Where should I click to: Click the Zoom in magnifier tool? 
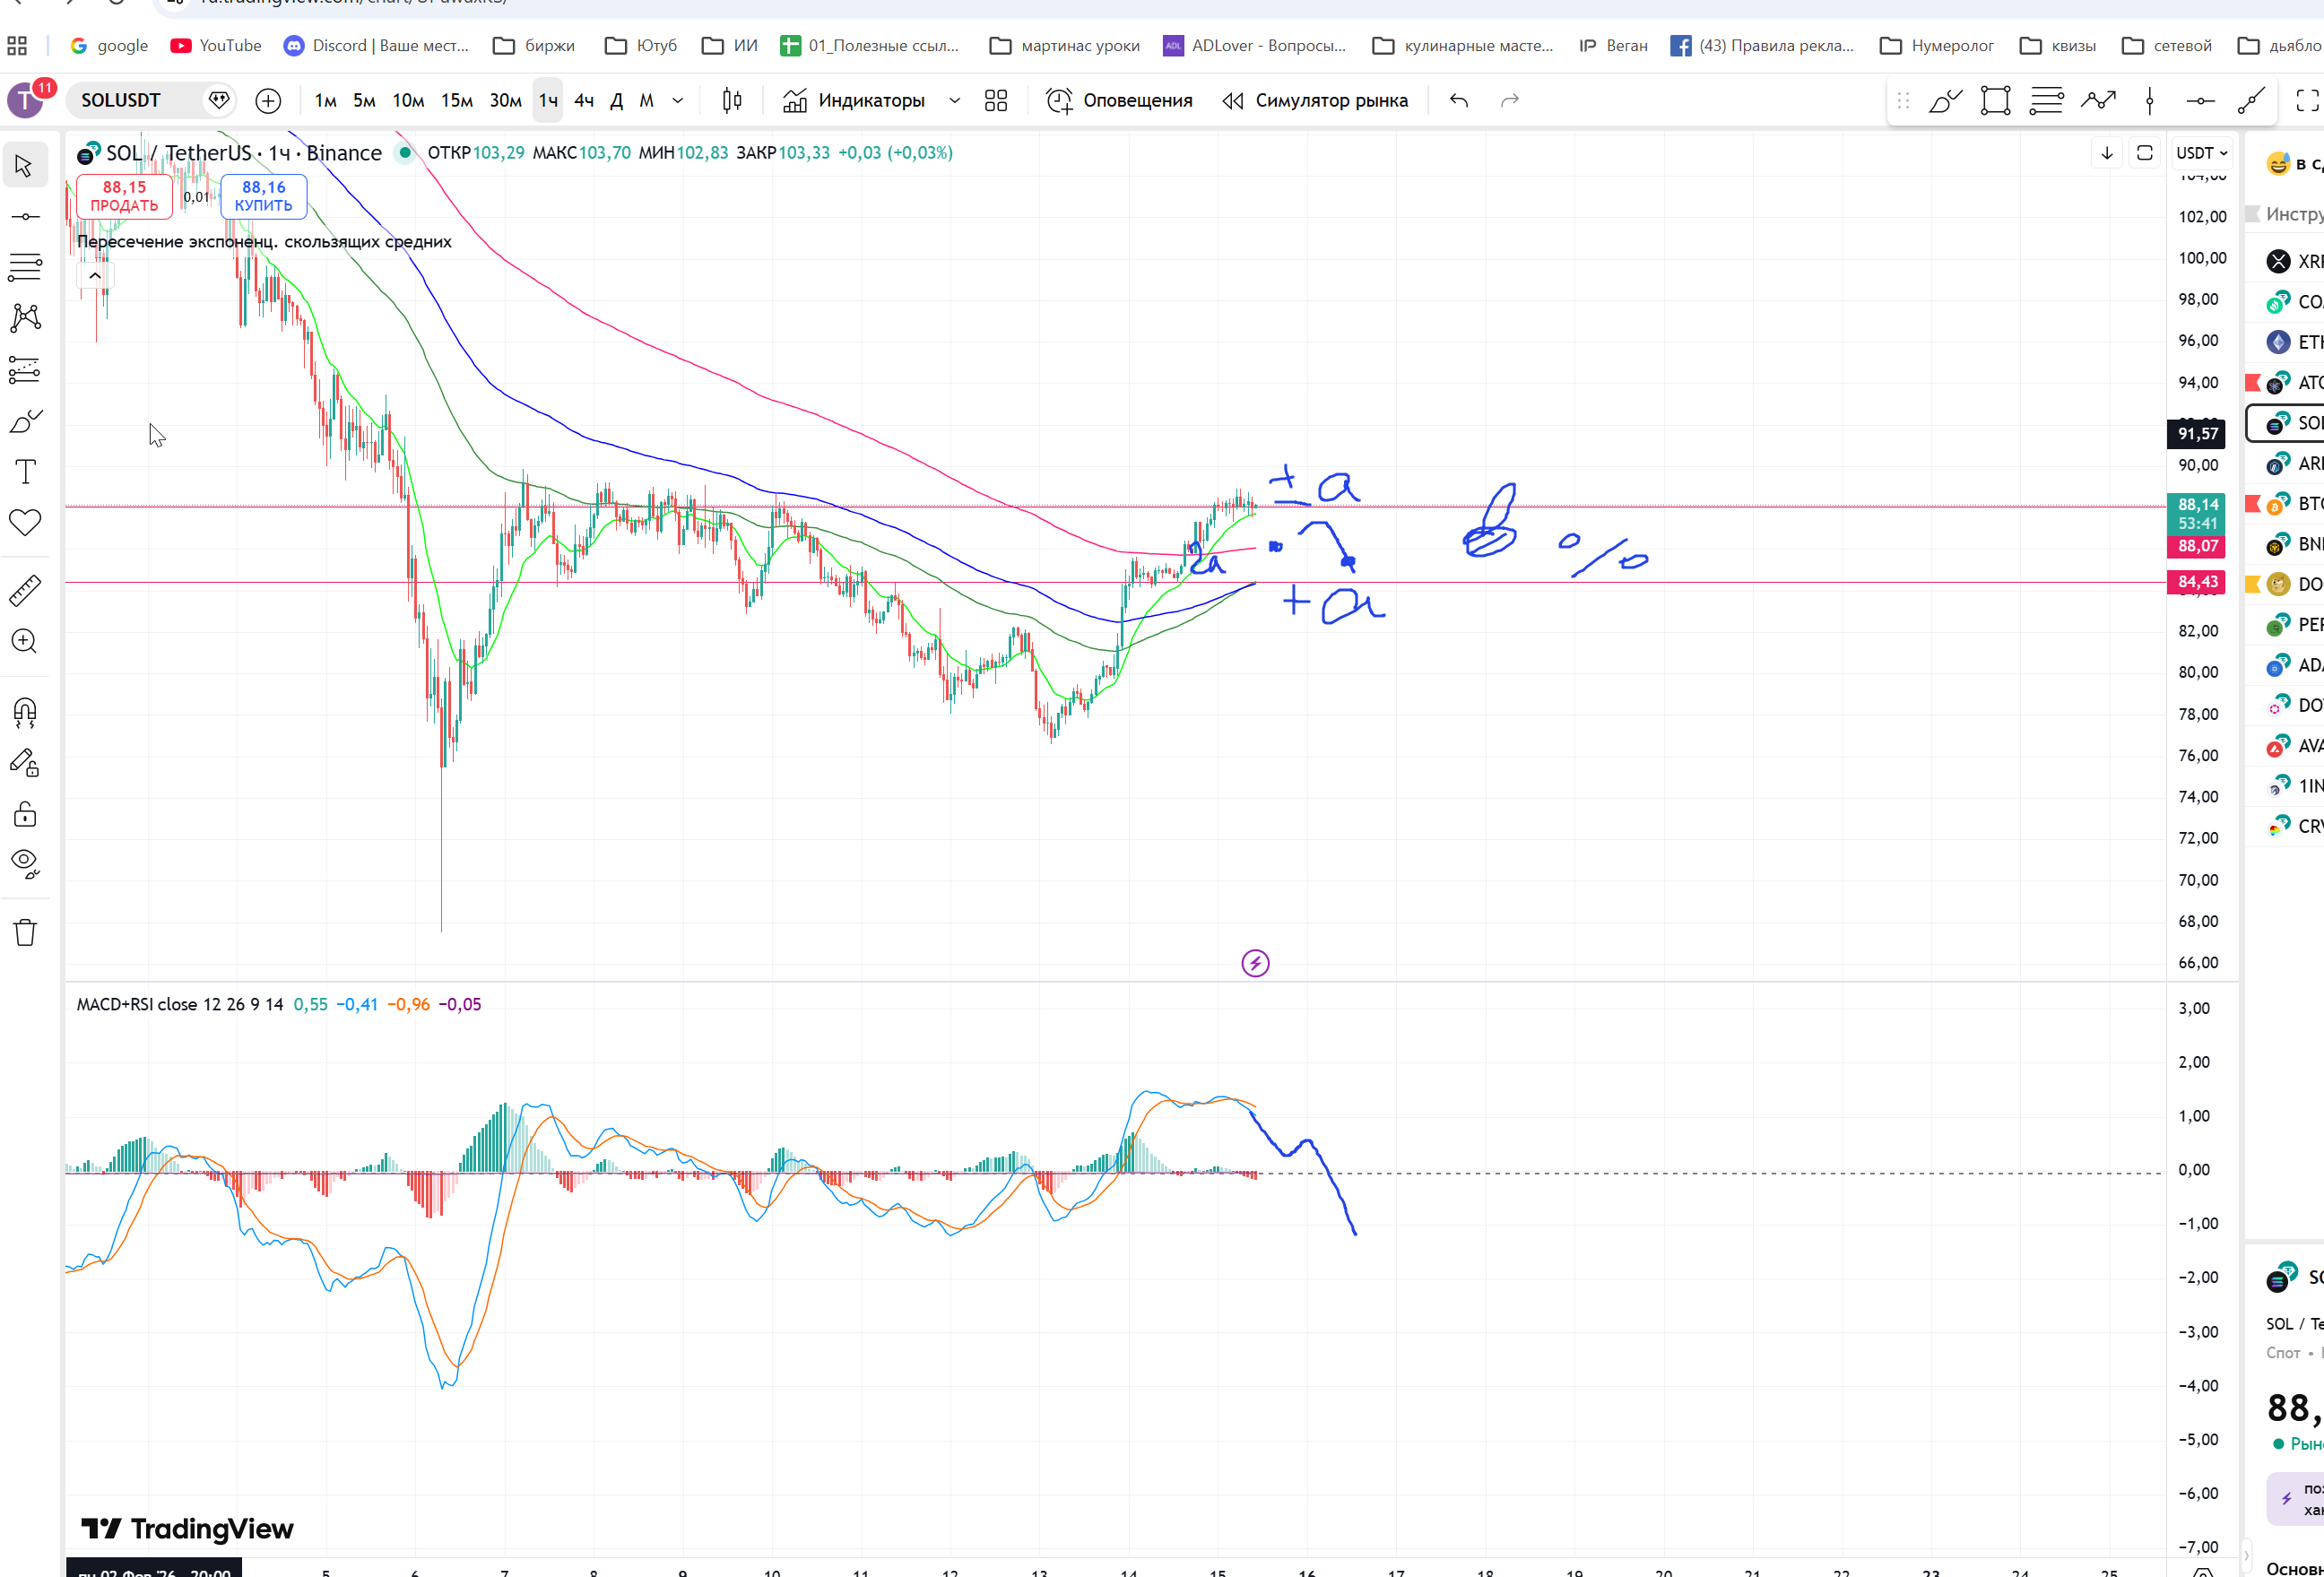[x=25, y=641]
